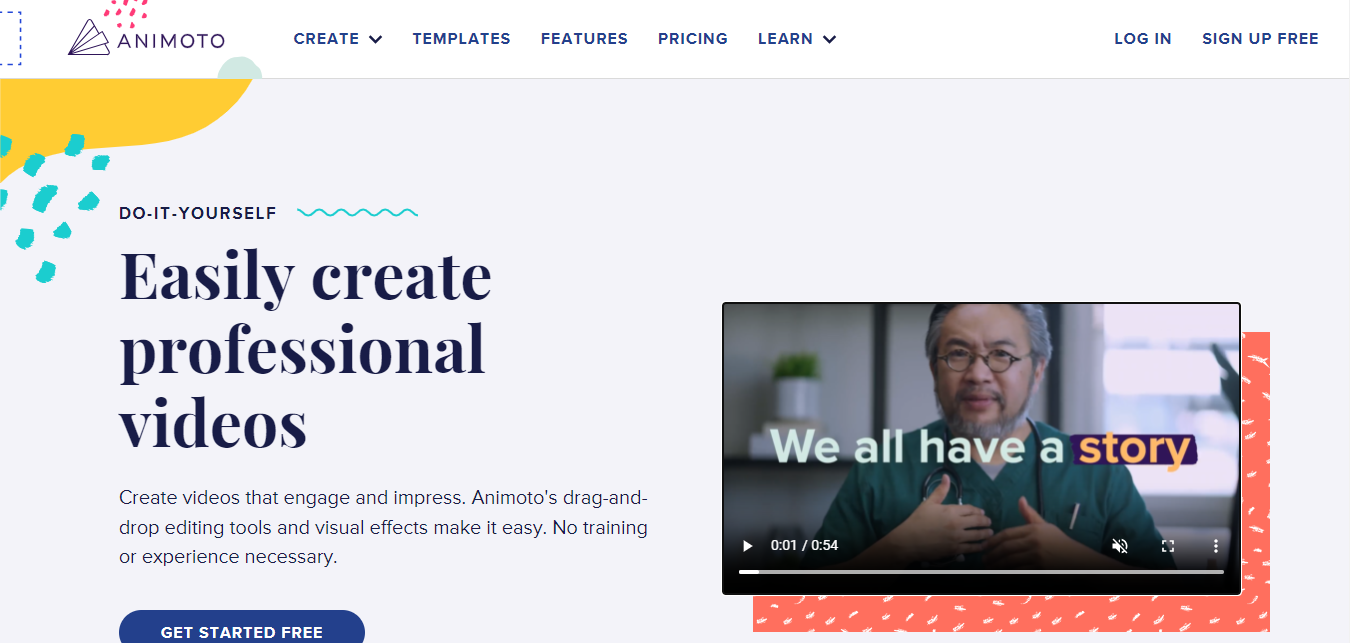The image size is (1350, 643).
Task: Open the FEATURES page
Action: (x=584, y=39)
